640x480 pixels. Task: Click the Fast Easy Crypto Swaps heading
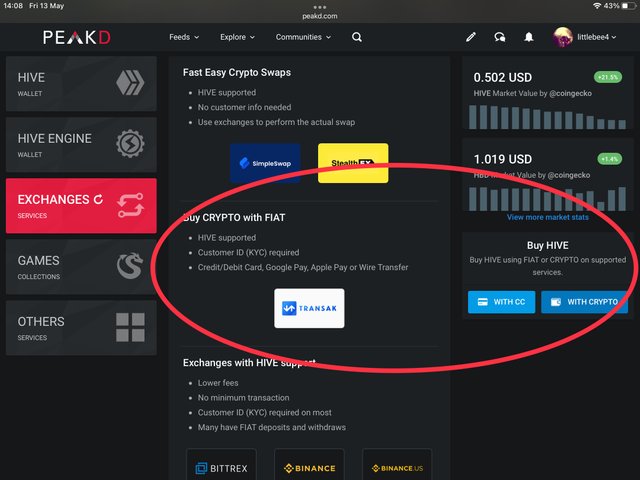click(237, 73)
